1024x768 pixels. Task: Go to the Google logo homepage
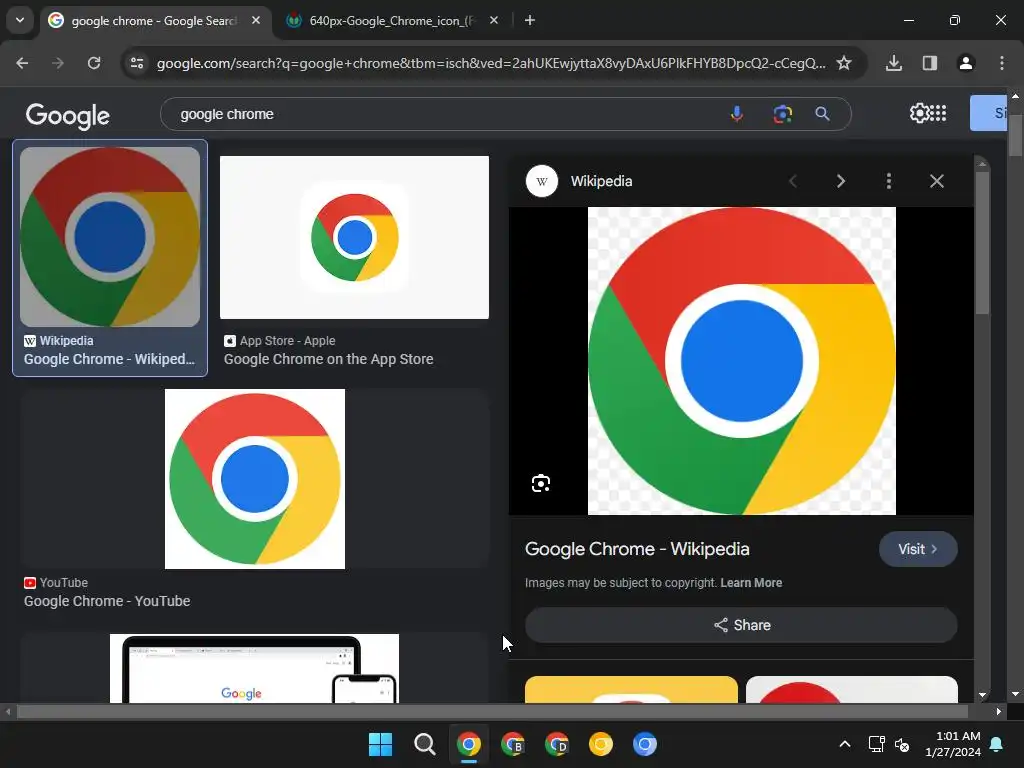pyautogui.click(x=67, y=116)
